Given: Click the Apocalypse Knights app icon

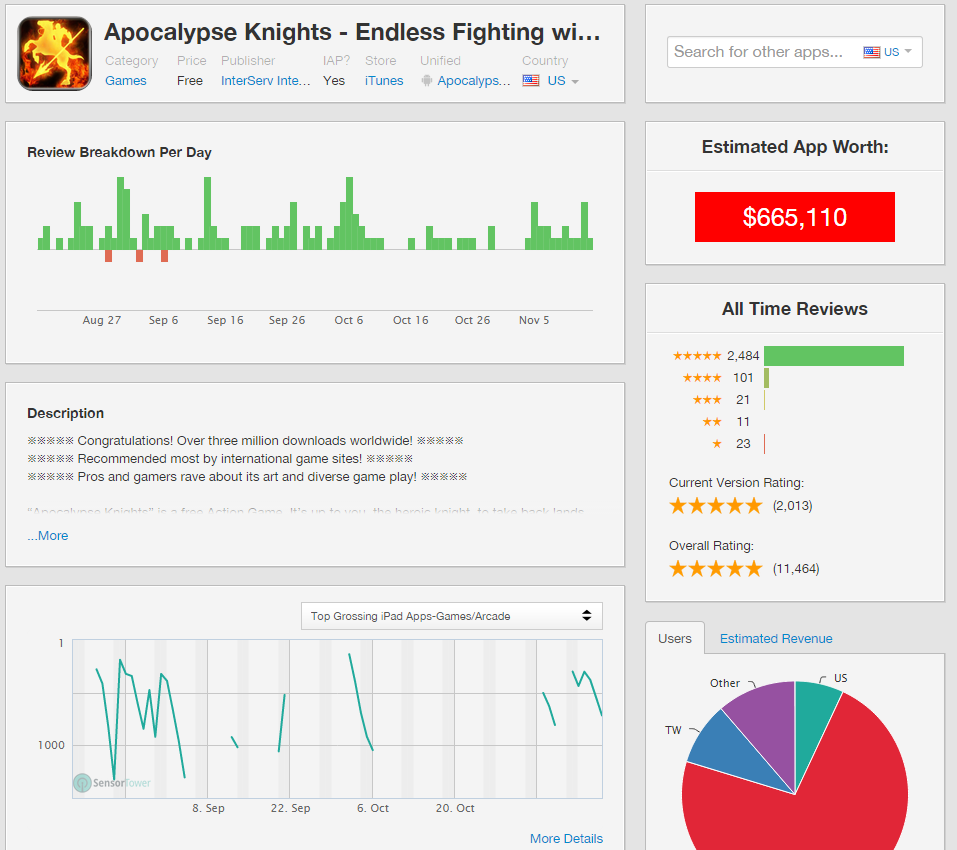Looking at the screenshot, I should tap(55, 54).
